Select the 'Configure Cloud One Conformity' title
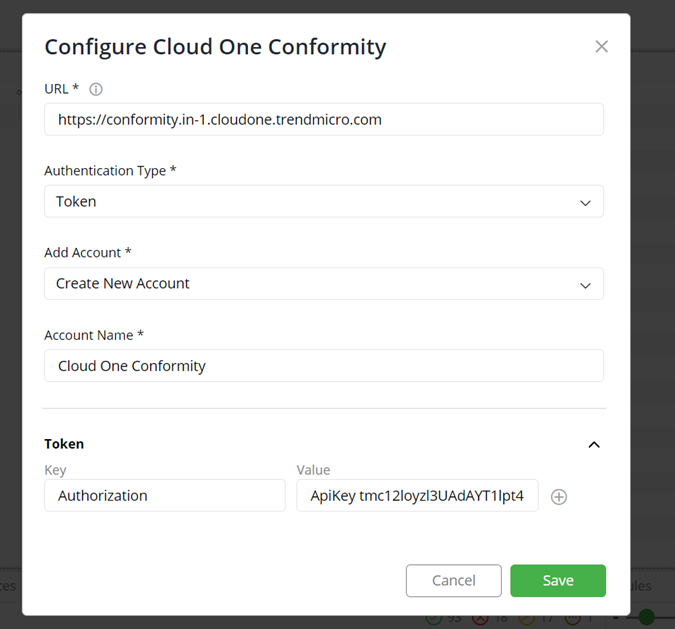Image resolution: width=675 pixels, height=629 pixels. coord(215,47)
